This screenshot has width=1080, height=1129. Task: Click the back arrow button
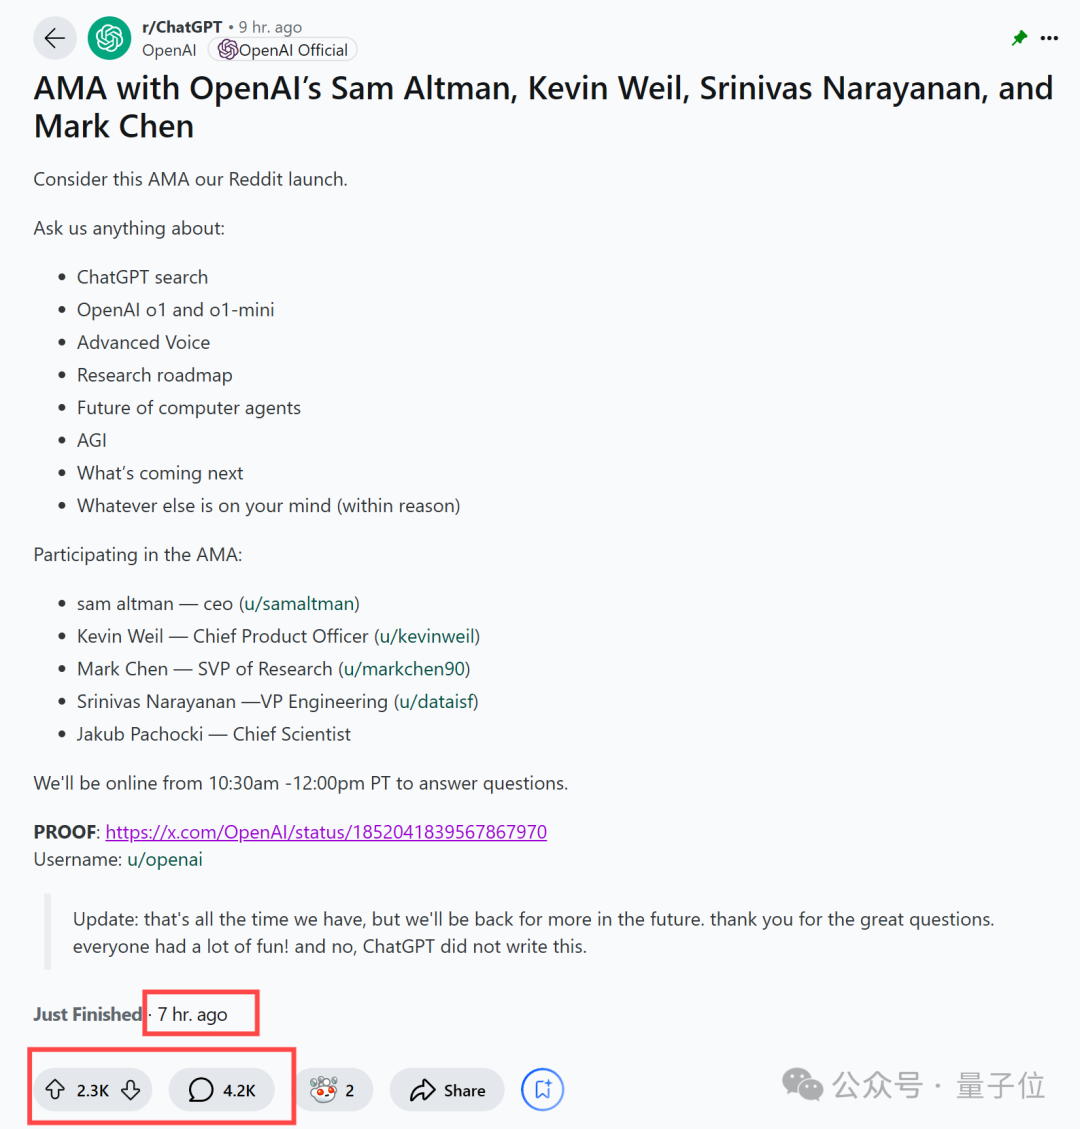(x=55, y=39)
